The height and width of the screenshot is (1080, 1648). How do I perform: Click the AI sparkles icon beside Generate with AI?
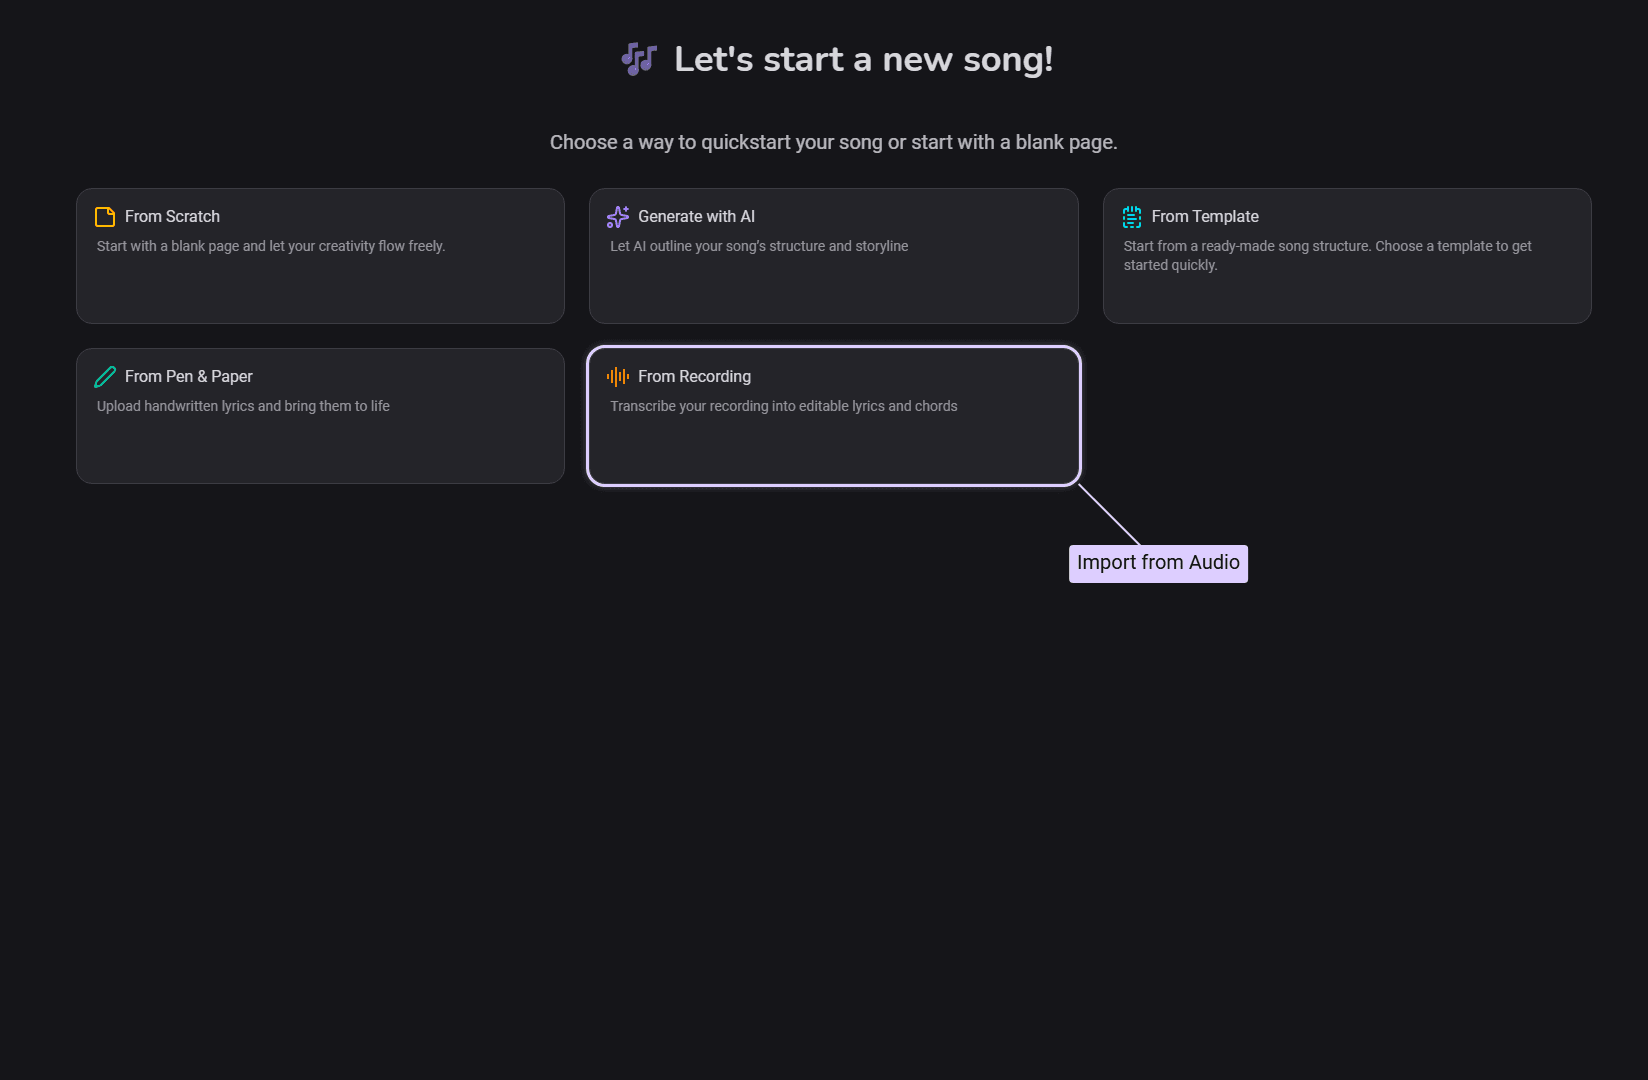617,216
